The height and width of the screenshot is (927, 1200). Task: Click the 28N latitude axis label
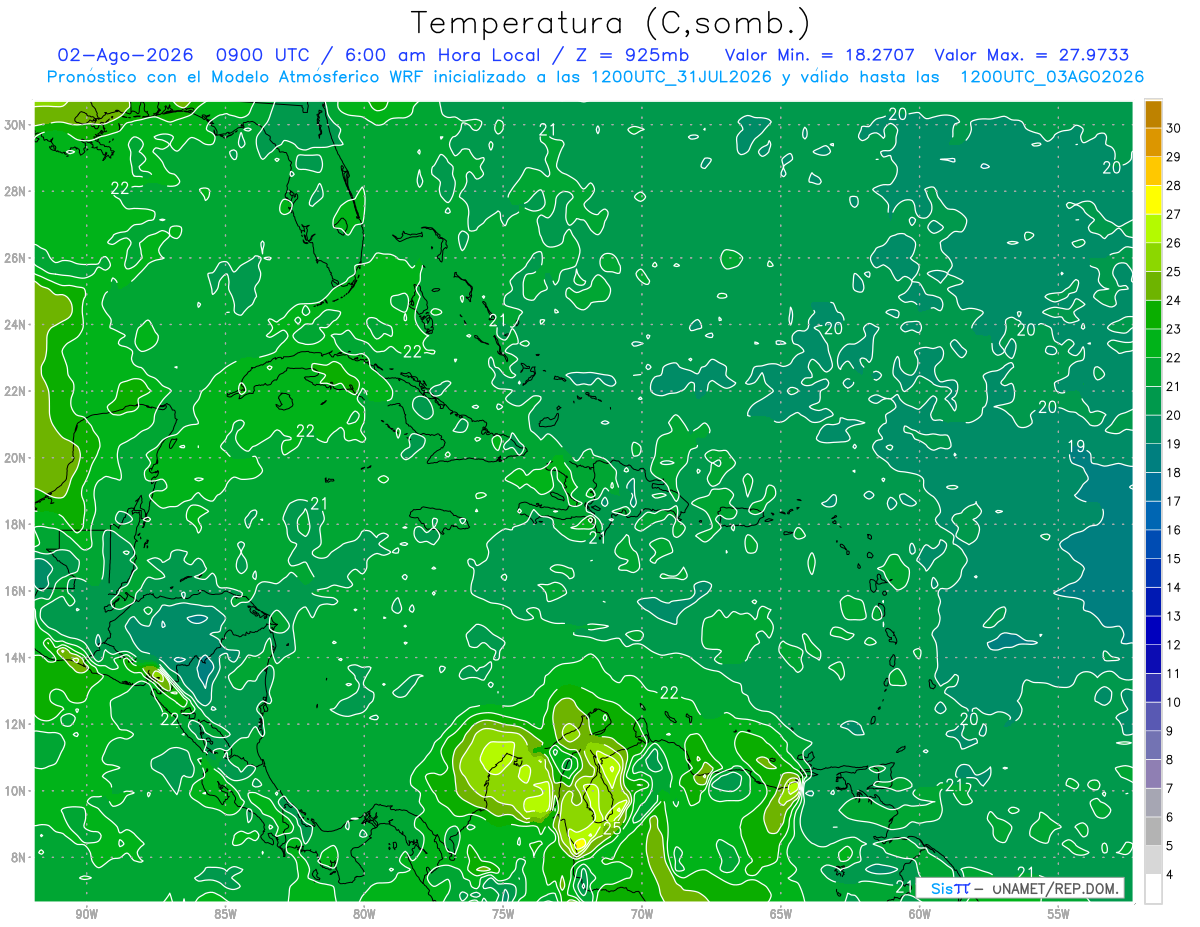(x=17, y=191)
